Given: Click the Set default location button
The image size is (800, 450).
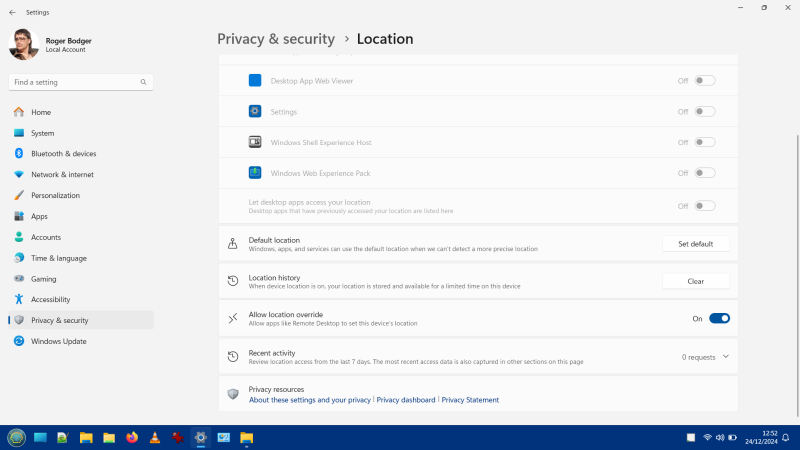Looking at the screenshot, I should (695, 244).
